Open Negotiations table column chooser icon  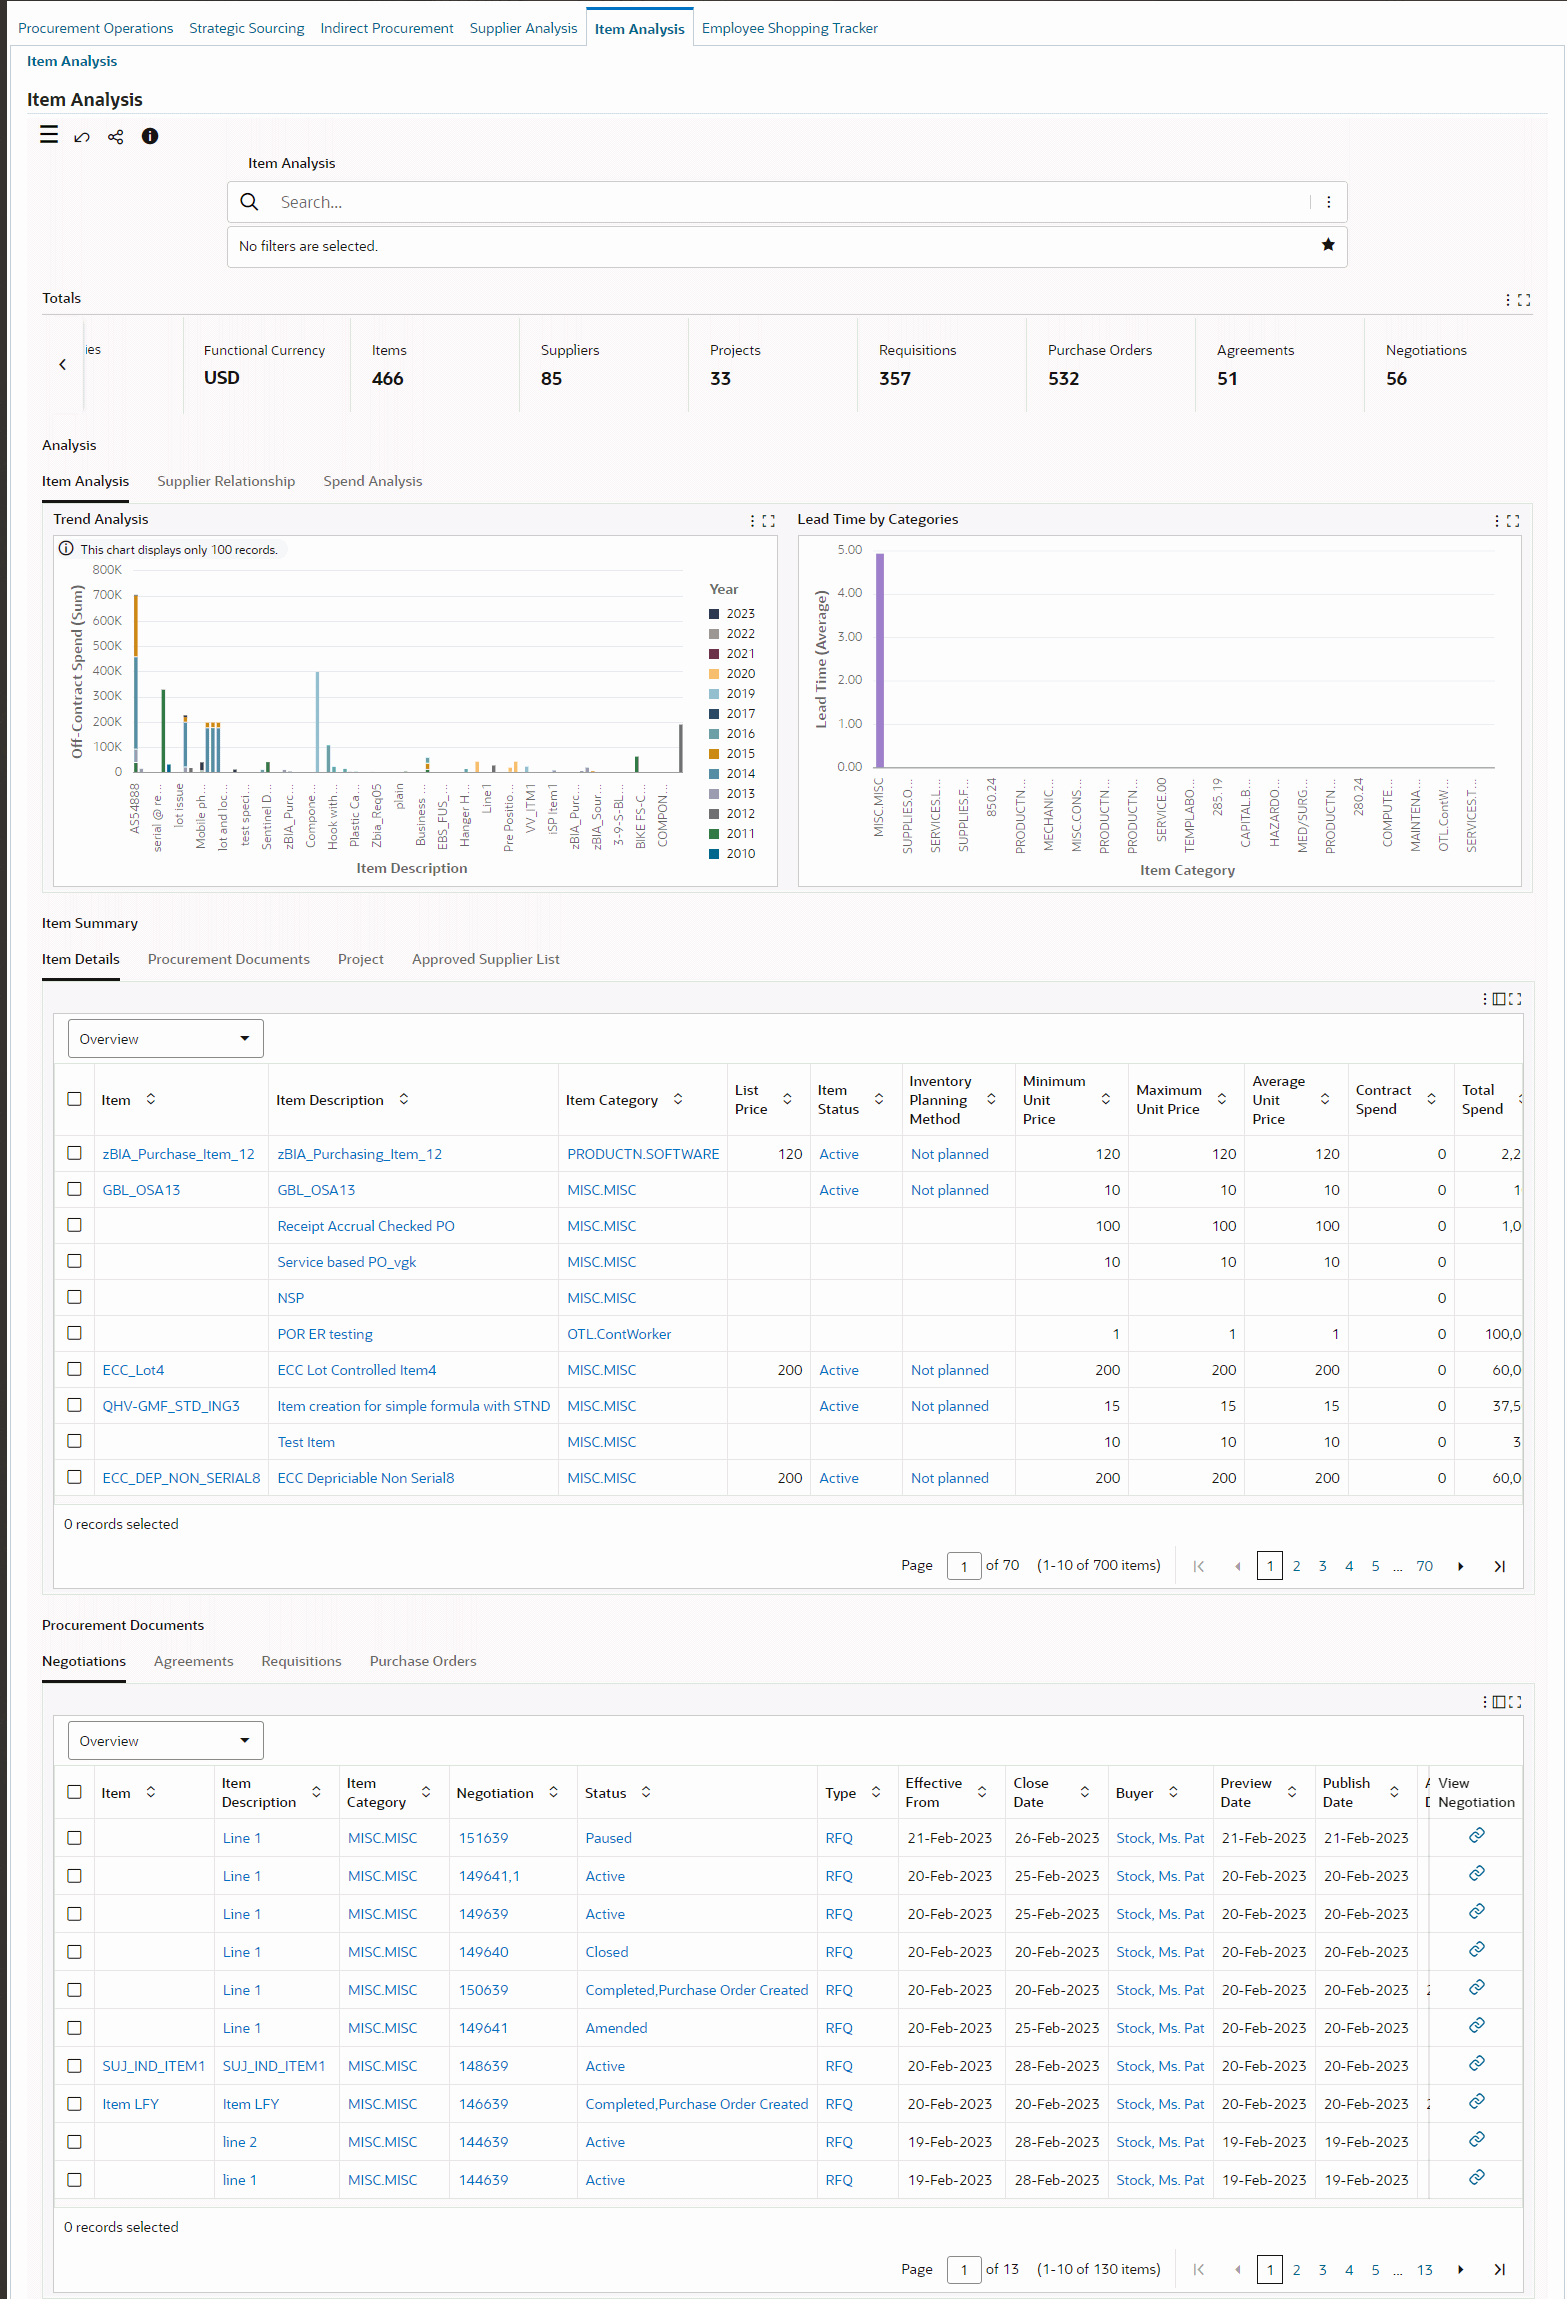click(1499, 1702)
